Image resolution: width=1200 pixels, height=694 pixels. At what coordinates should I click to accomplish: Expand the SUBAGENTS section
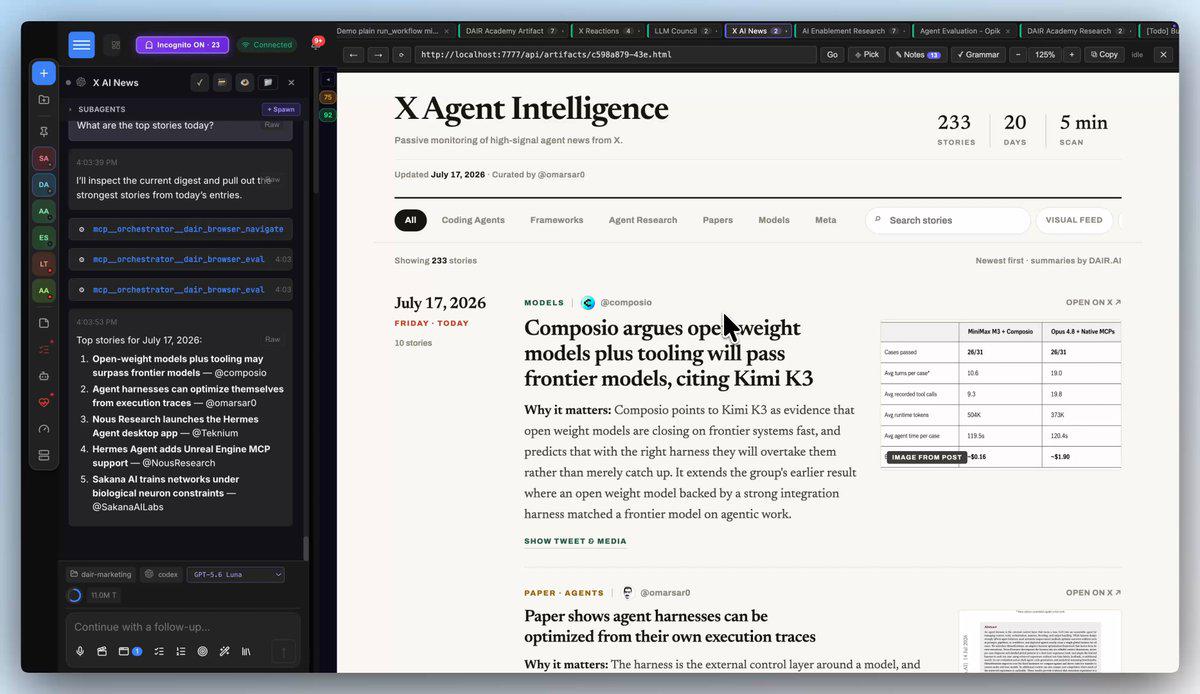pyautogui.click(x=97, y=109)
